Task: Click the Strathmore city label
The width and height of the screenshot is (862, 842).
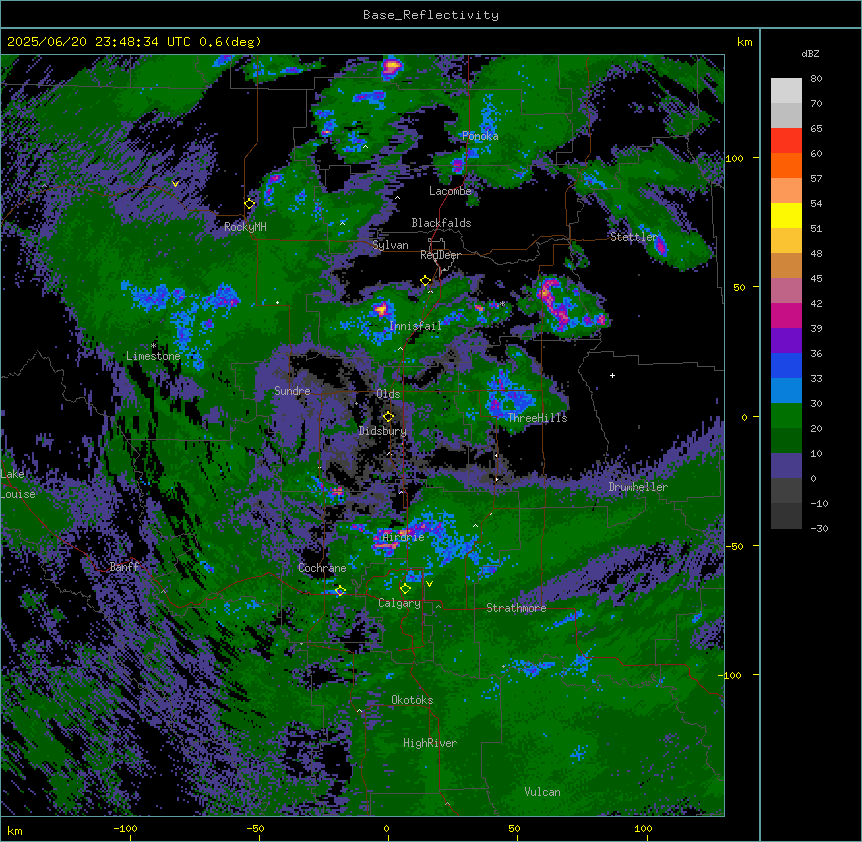Action: [516, 608]
